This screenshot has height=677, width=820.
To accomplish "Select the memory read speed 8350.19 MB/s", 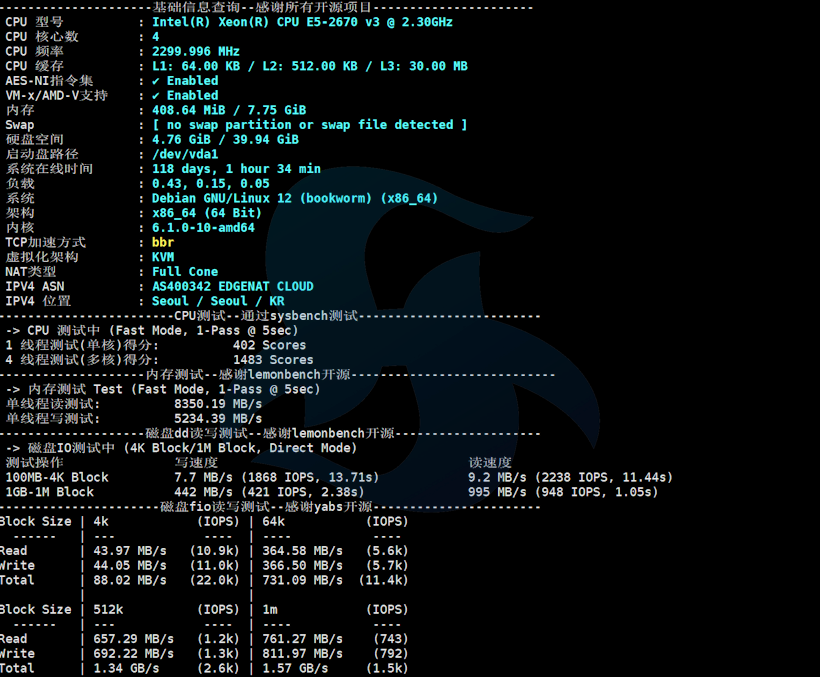I will point(218,404).
